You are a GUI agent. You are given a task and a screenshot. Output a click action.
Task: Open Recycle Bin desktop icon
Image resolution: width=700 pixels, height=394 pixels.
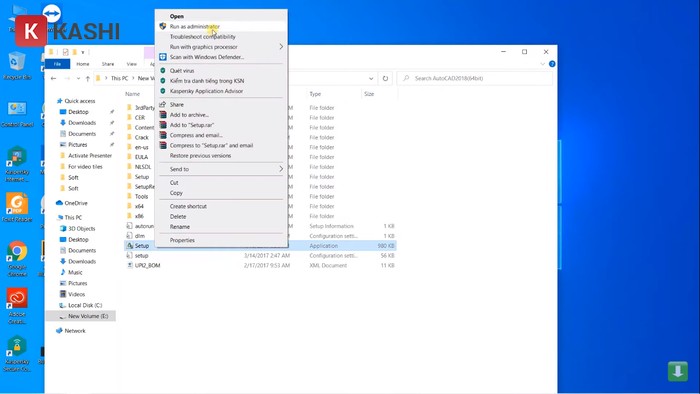click(x=17, y=66)
